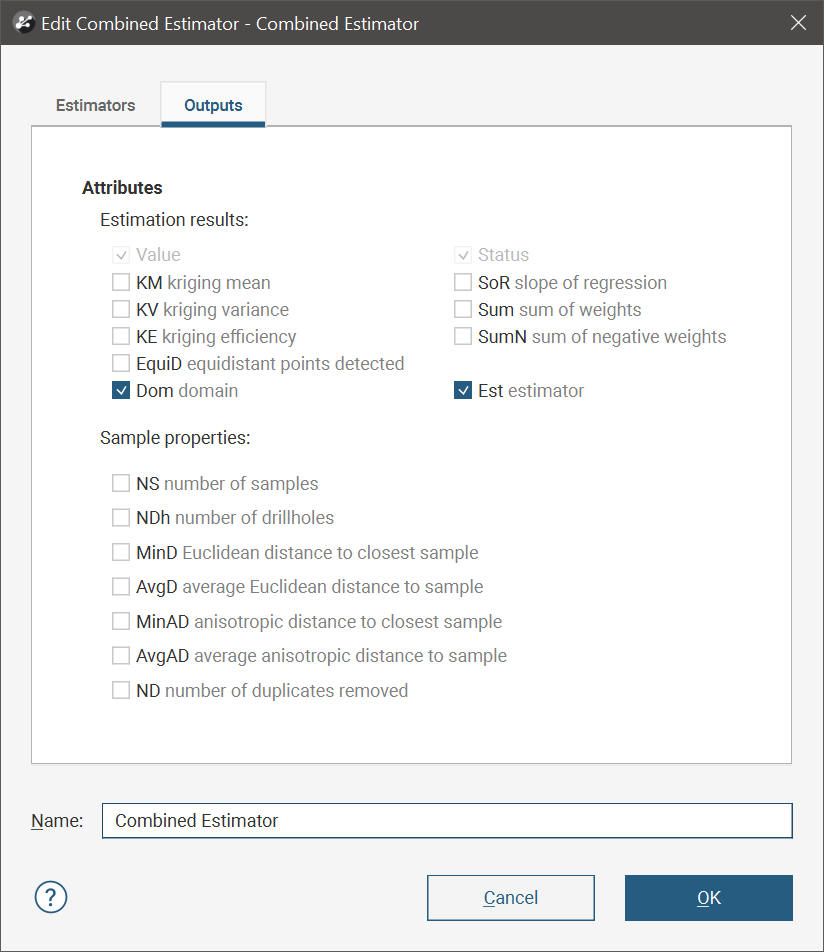Click the Name input field
The width and height of the screenshot is (824, 952).
coord(447,821)
